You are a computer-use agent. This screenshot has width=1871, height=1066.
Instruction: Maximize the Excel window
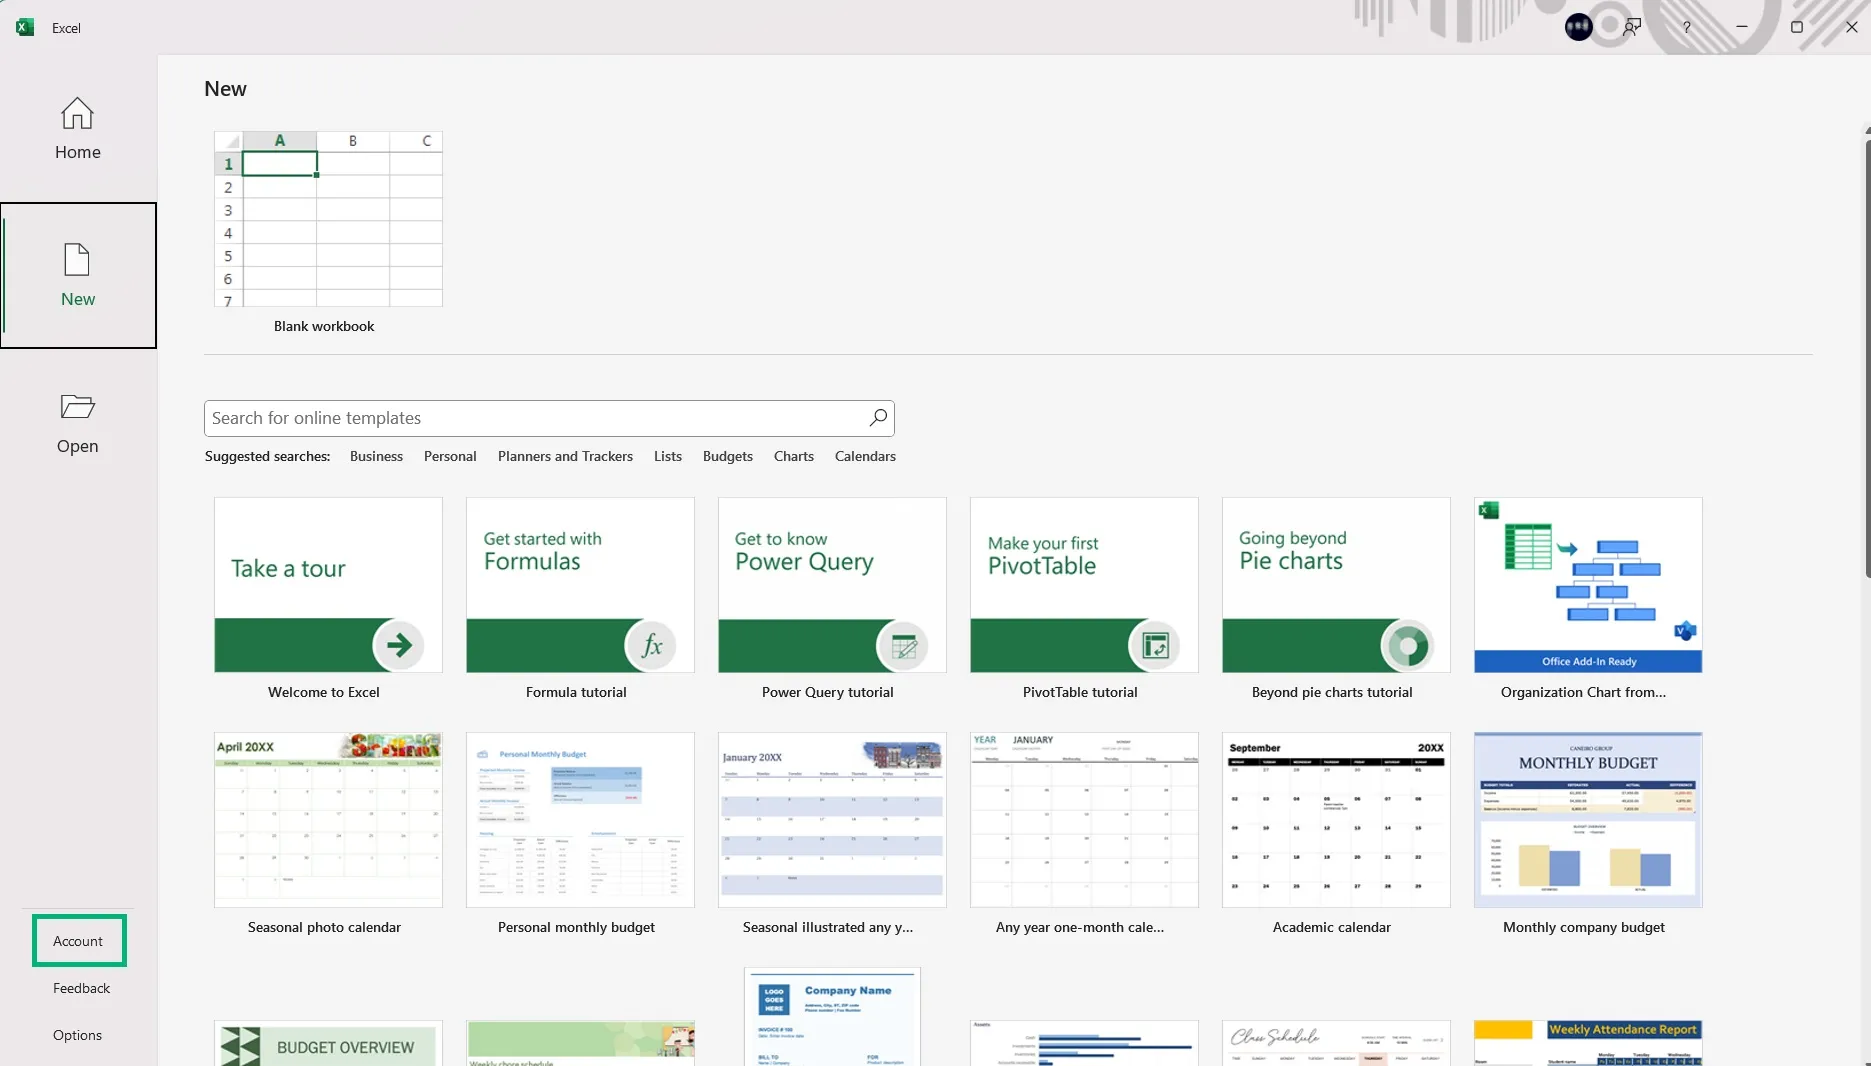click(x=1797, y=27)
